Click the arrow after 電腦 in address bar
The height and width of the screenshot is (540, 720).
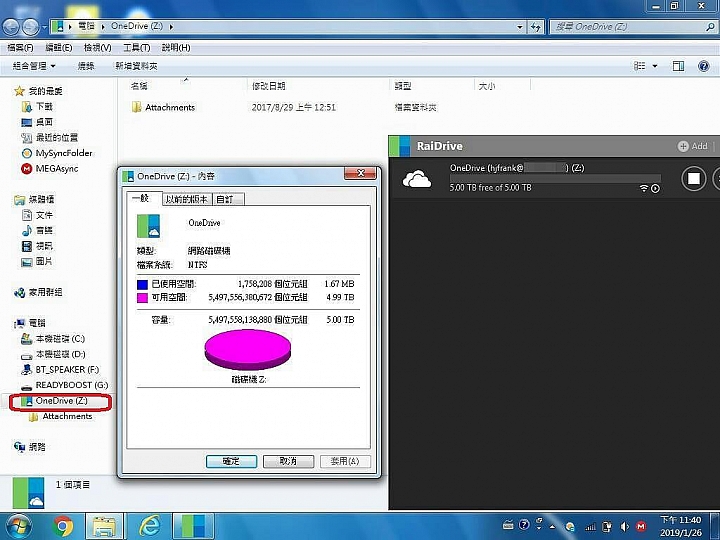point(102,27)
